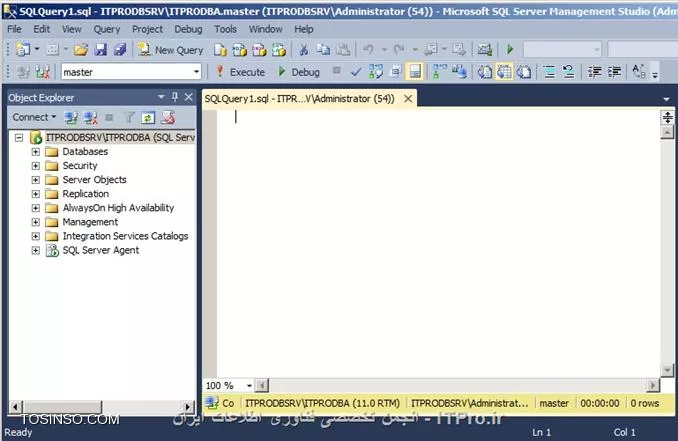
Task: Click the Save All icon
Action: pyautogui.click(x=120, y=50)
